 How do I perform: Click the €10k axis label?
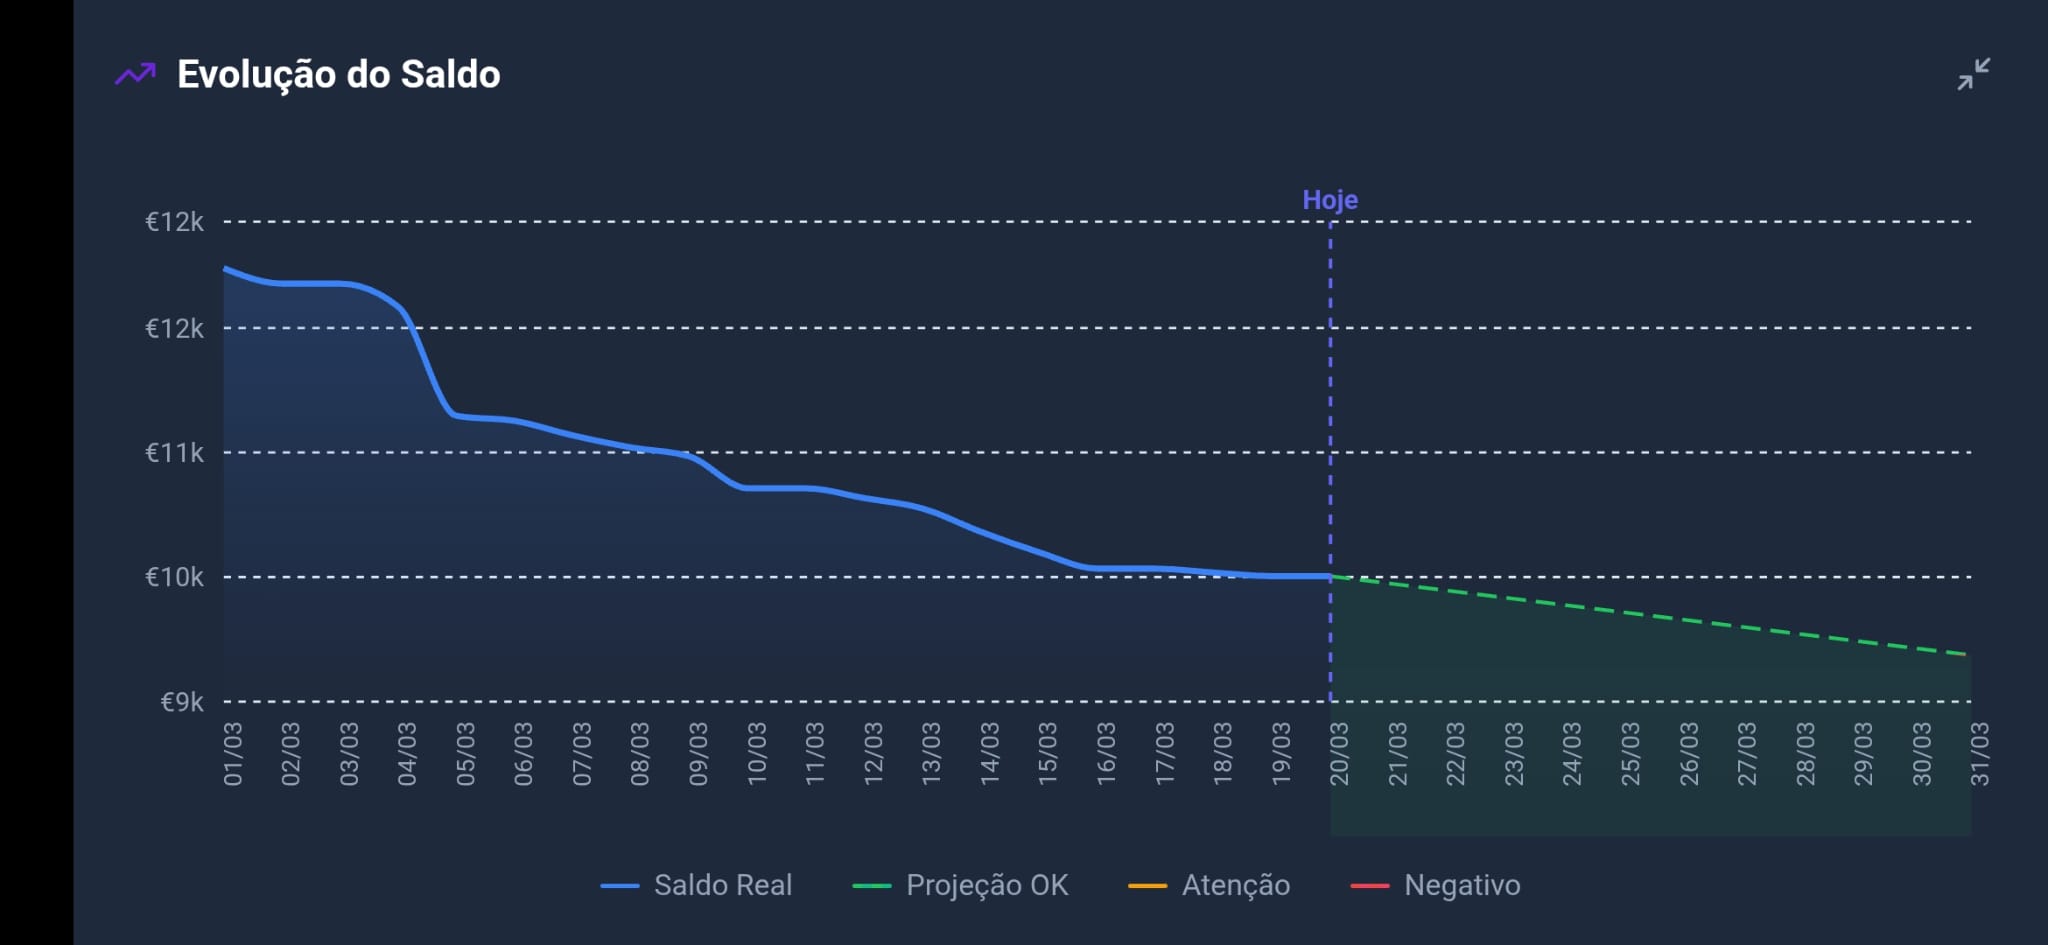174,577
